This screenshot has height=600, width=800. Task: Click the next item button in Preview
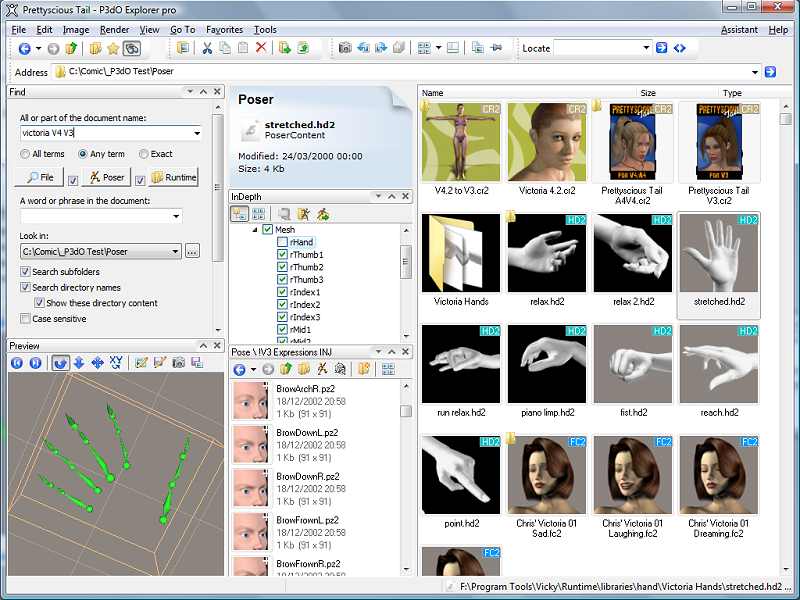[35, 363]
